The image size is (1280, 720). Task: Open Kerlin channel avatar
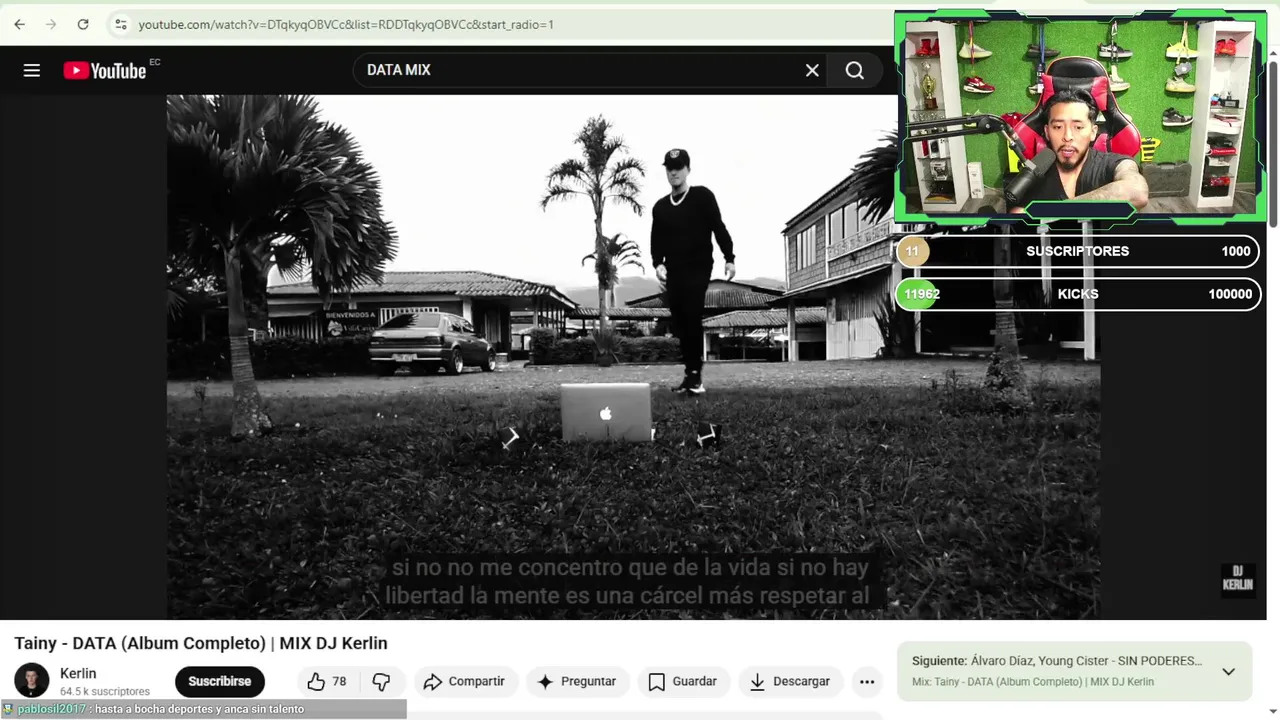point(31,681)
